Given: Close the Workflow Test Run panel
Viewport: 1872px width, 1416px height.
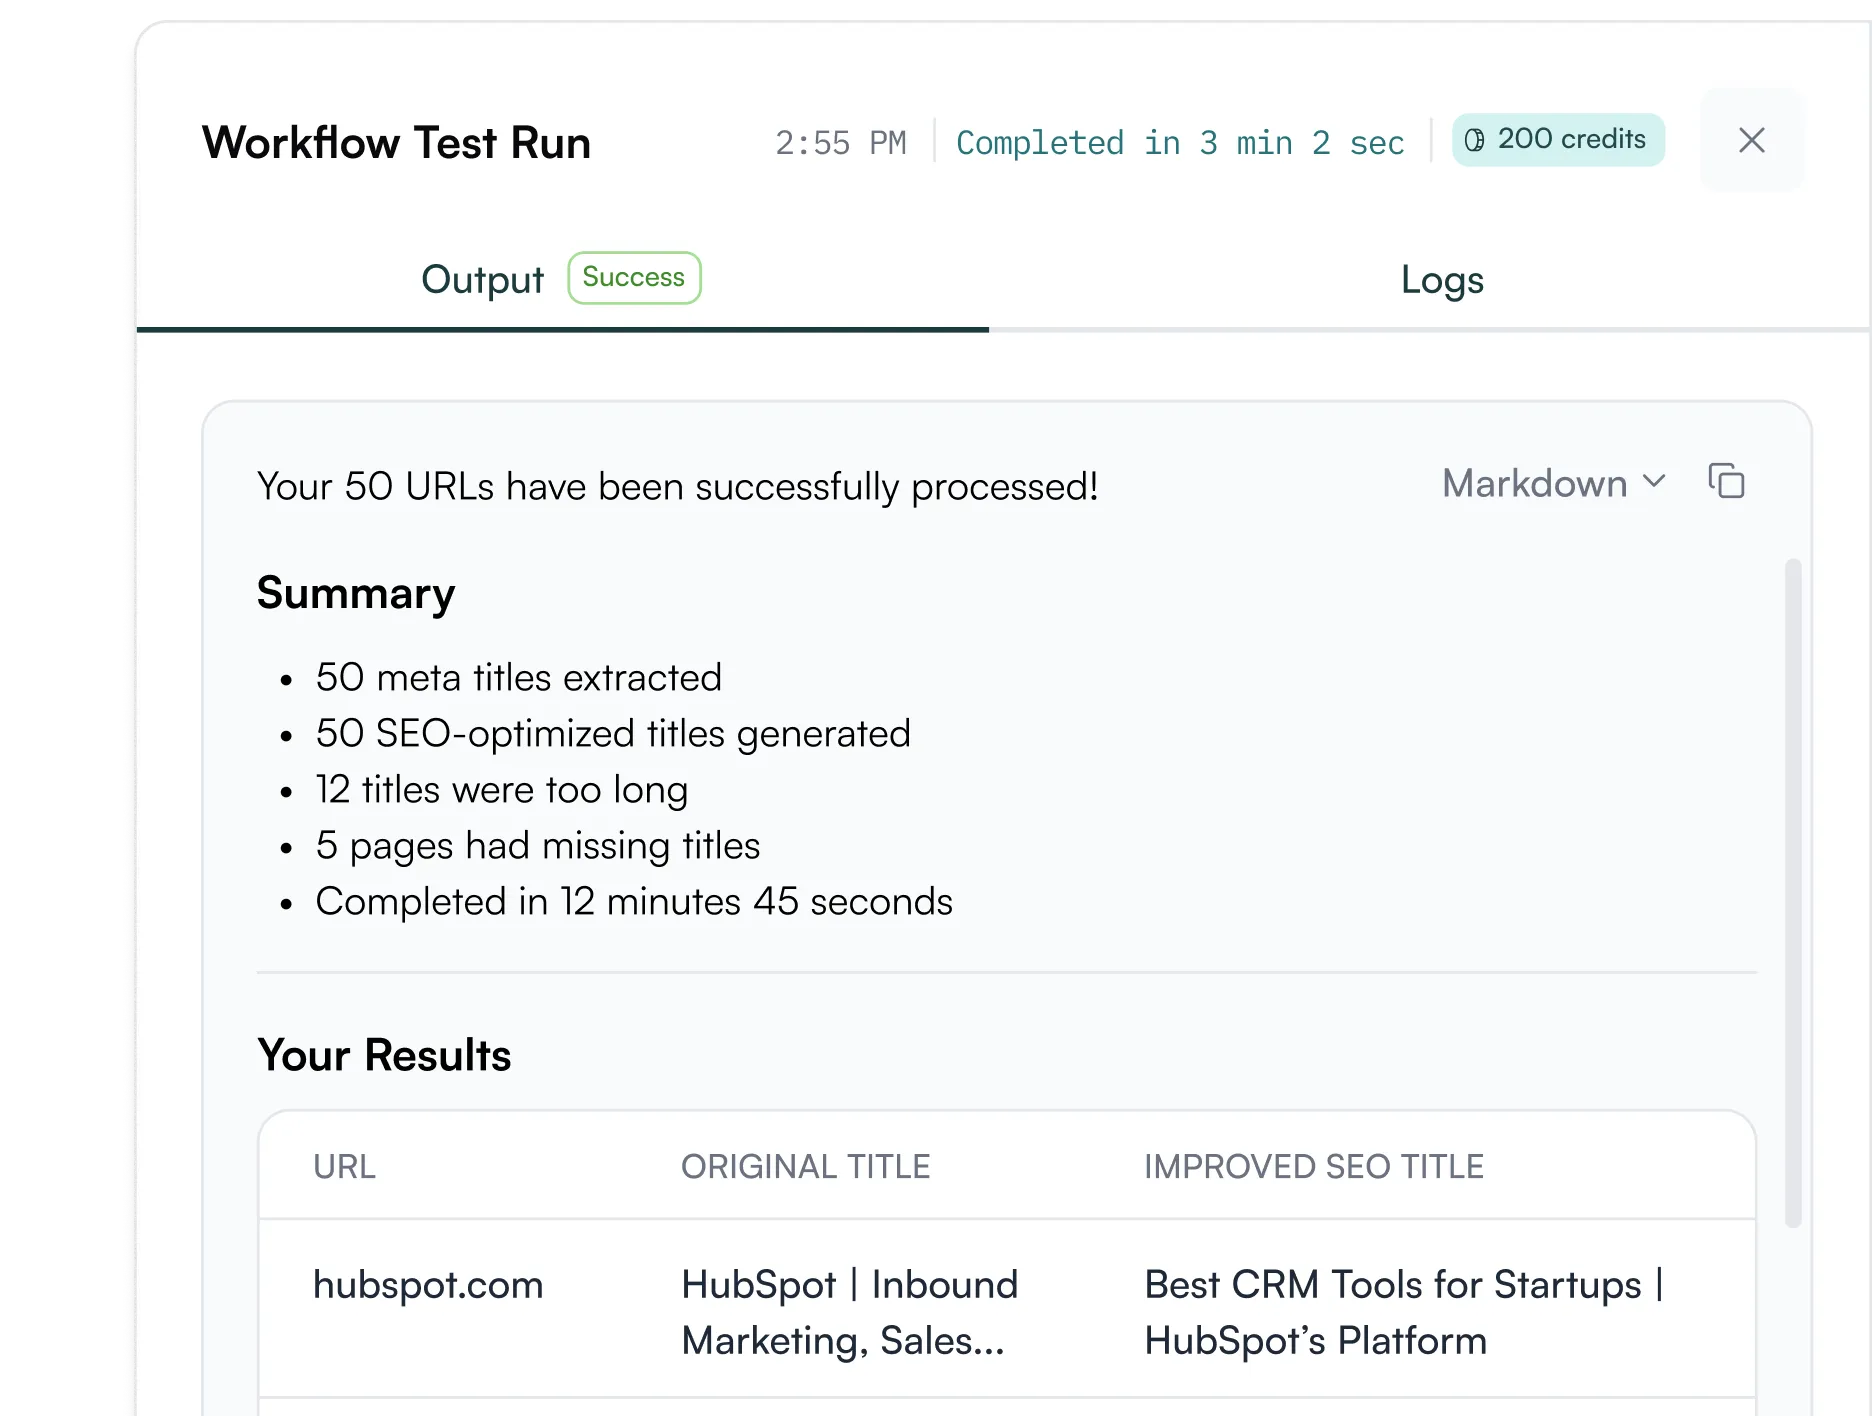Looking at the screenshot, I should click(x=1752, y=140).
